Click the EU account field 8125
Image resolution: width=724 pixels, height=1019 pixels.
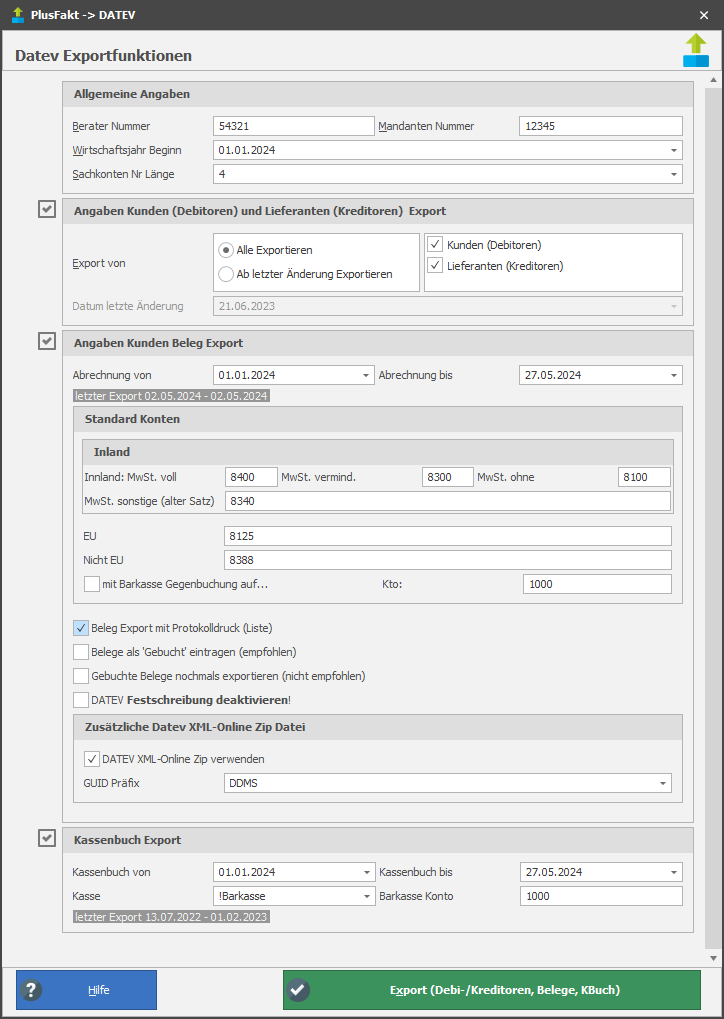tap(447, 536)
